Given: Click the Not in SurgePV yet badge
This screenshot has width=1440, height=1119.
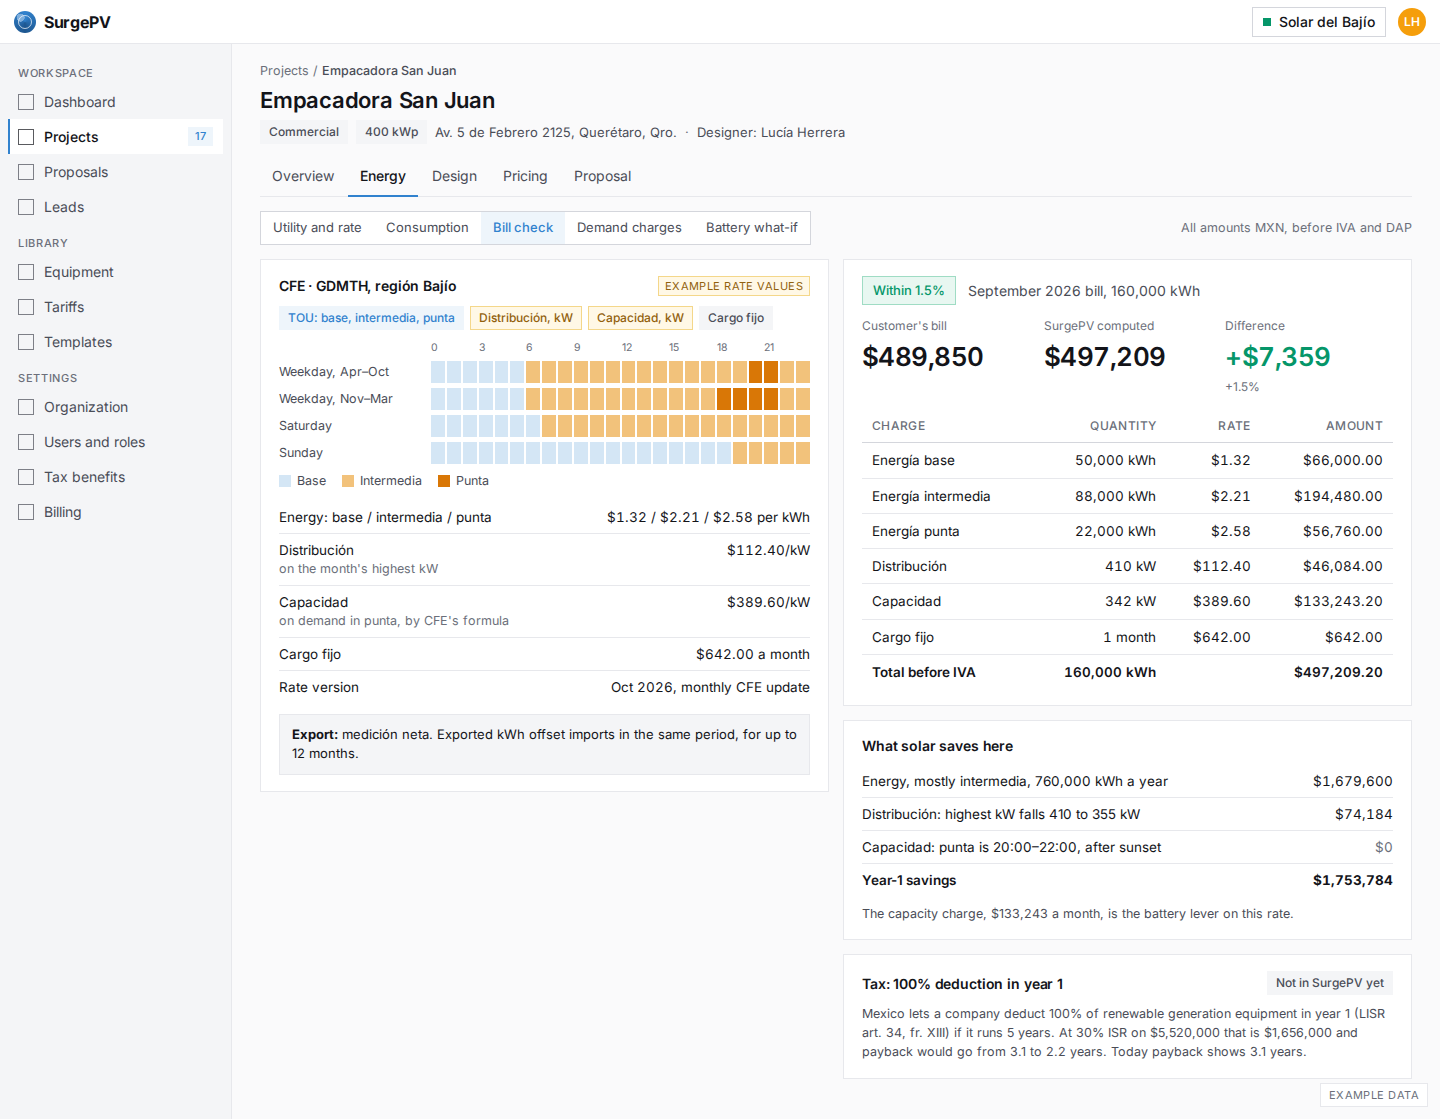Looking at the screenshot, I should (1330, 983).
